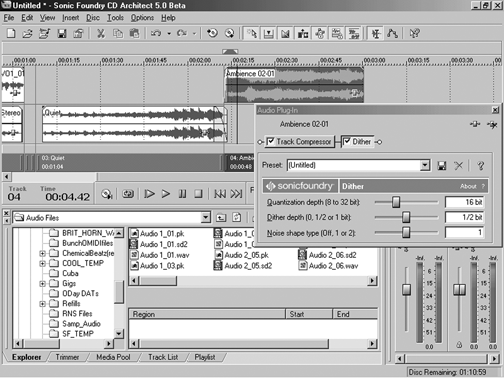The height and width of the screenshot is (378, 504).
Task: Expand the Gigs folder tree node
Action: pyautogui.click(x=42, y=284)
